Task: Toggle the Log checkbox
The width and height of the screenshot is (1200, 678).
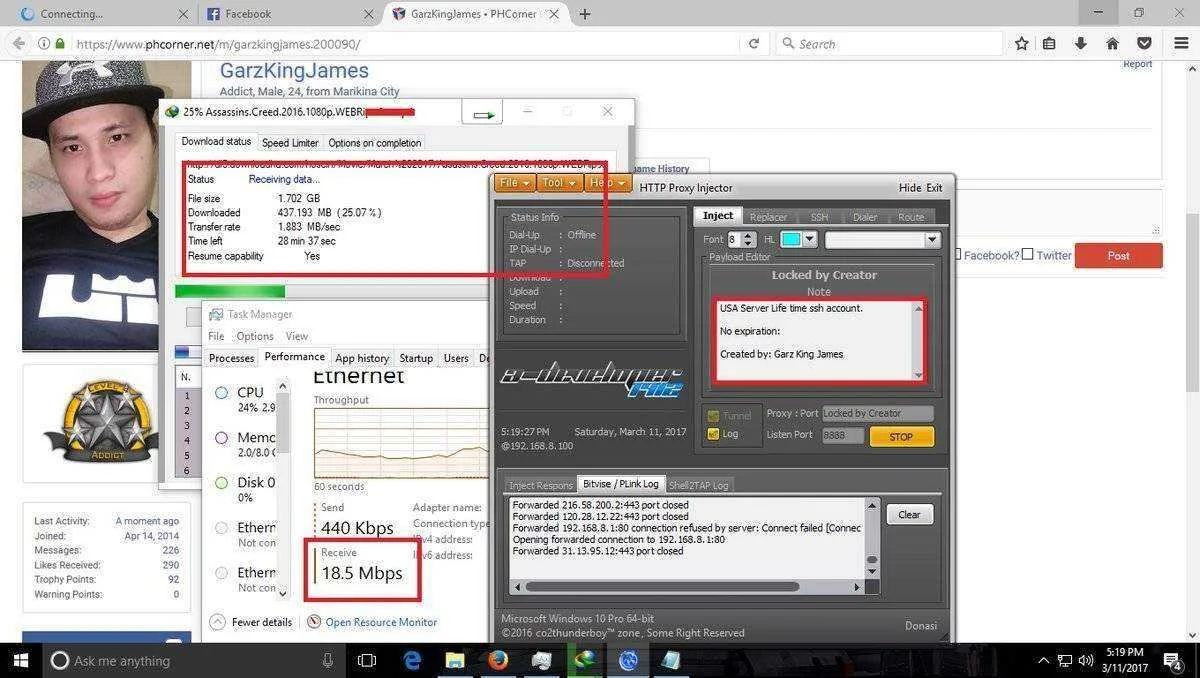Action: click(713, 434)
